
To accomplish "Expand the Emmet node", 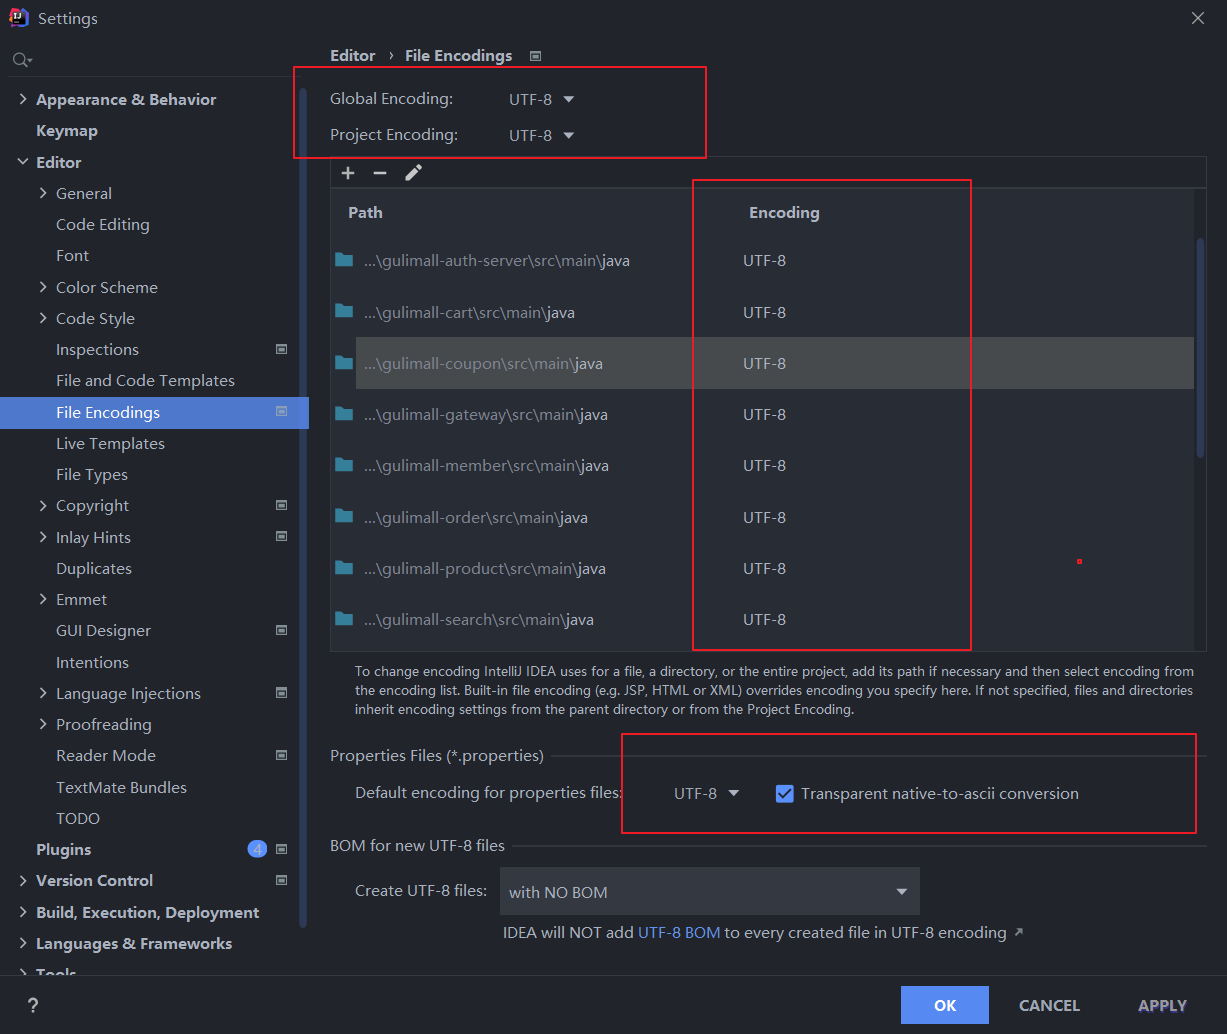I will pyautogui.click(x=43, y=599).
